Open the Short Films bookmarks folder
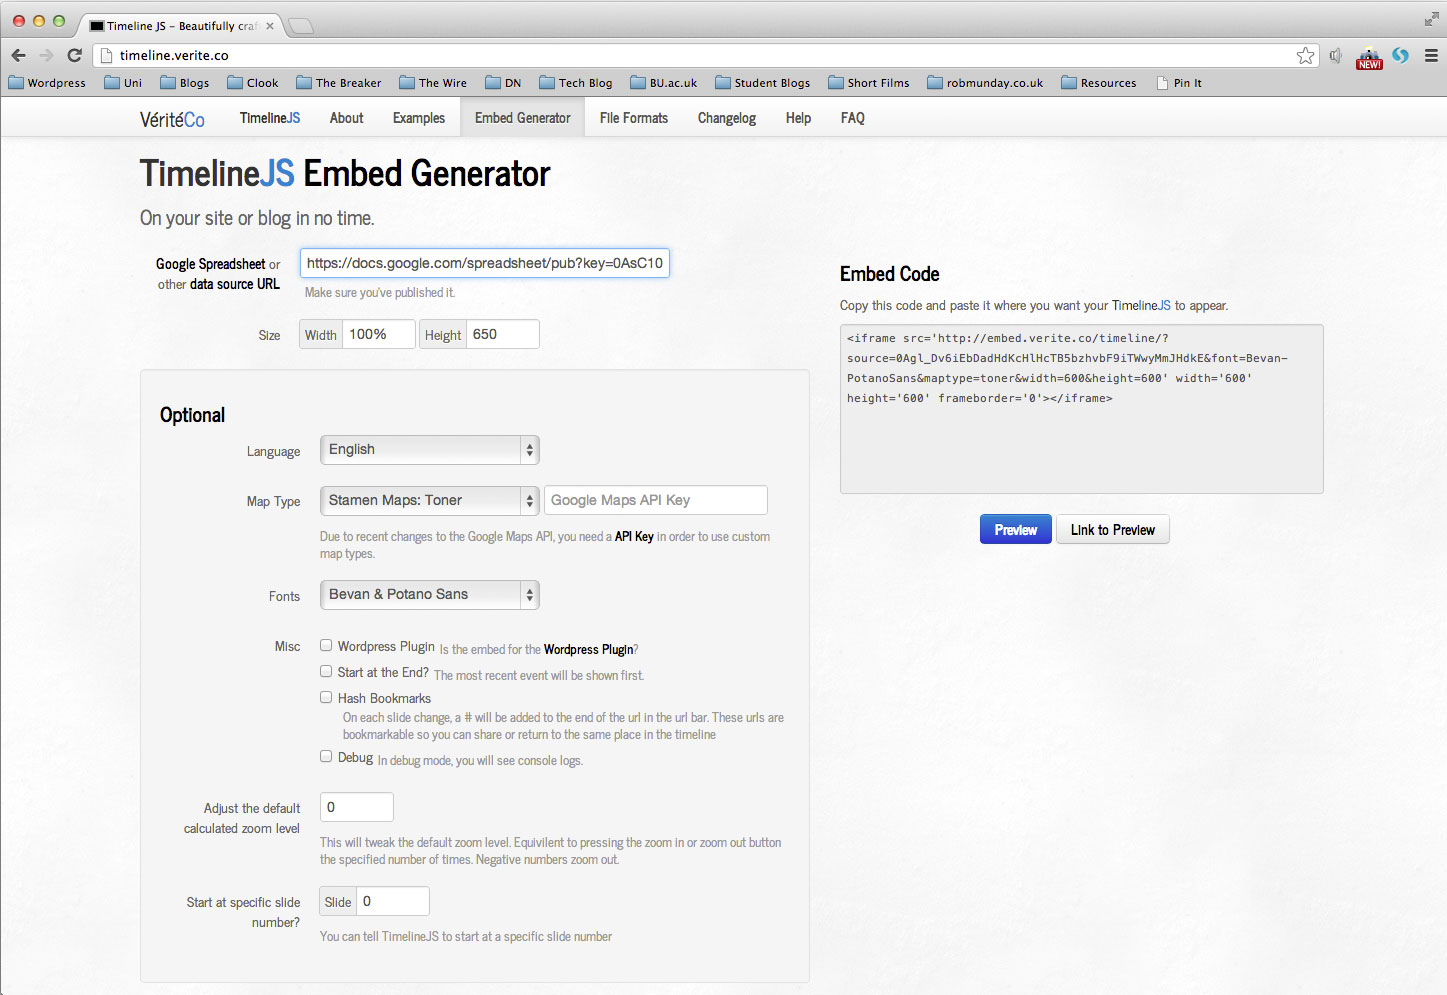Screen dimensions: 1447x995 [x=869, y=83]
